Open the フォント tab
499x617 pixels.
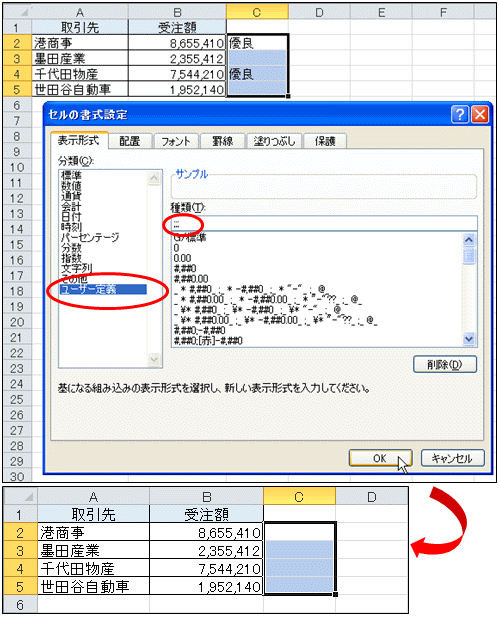pos(176,141)
